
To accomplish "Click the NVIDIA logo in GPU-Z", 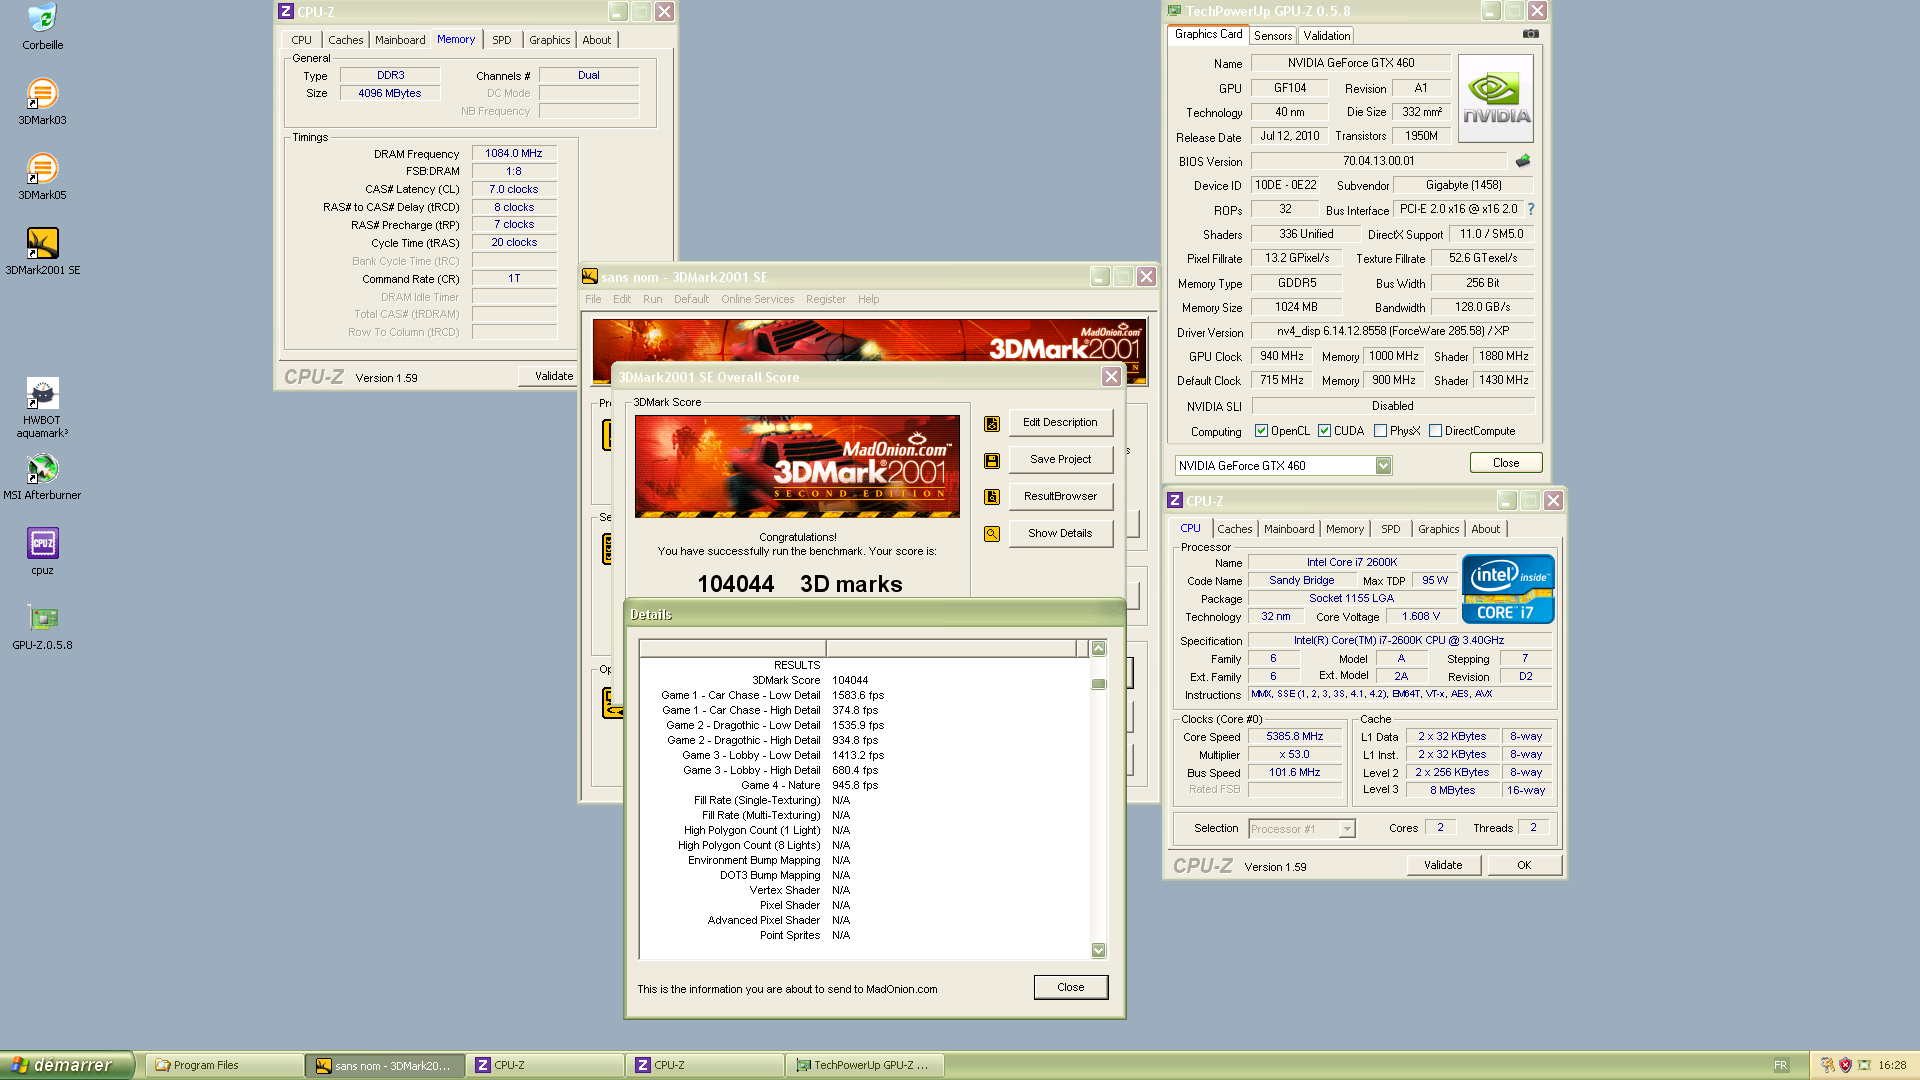I will 1496,98.
